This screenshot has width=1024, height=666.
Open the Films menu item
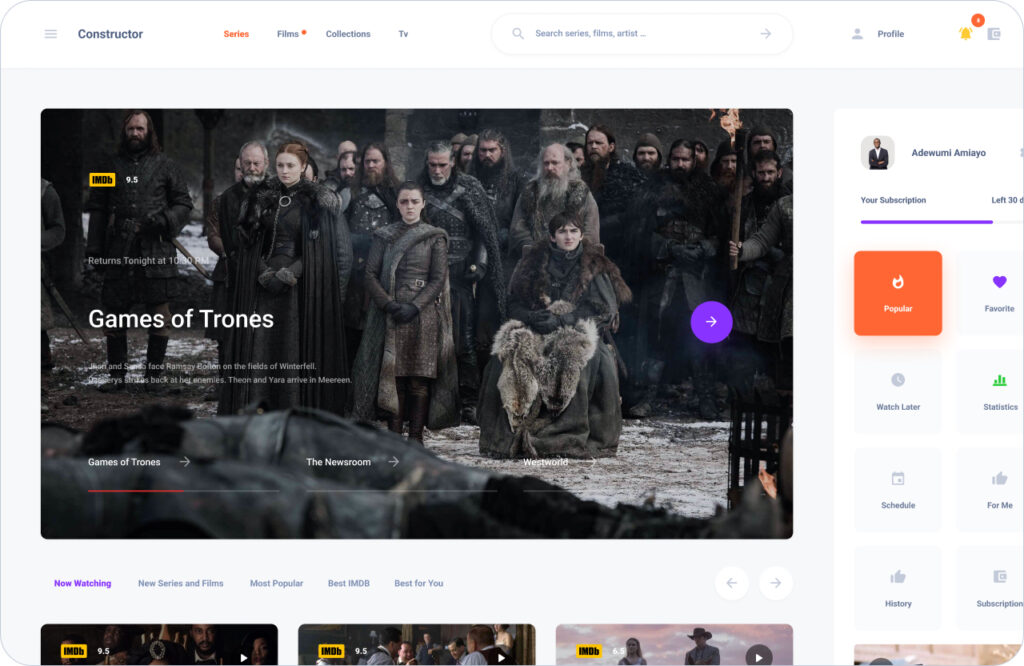point(288,34)
